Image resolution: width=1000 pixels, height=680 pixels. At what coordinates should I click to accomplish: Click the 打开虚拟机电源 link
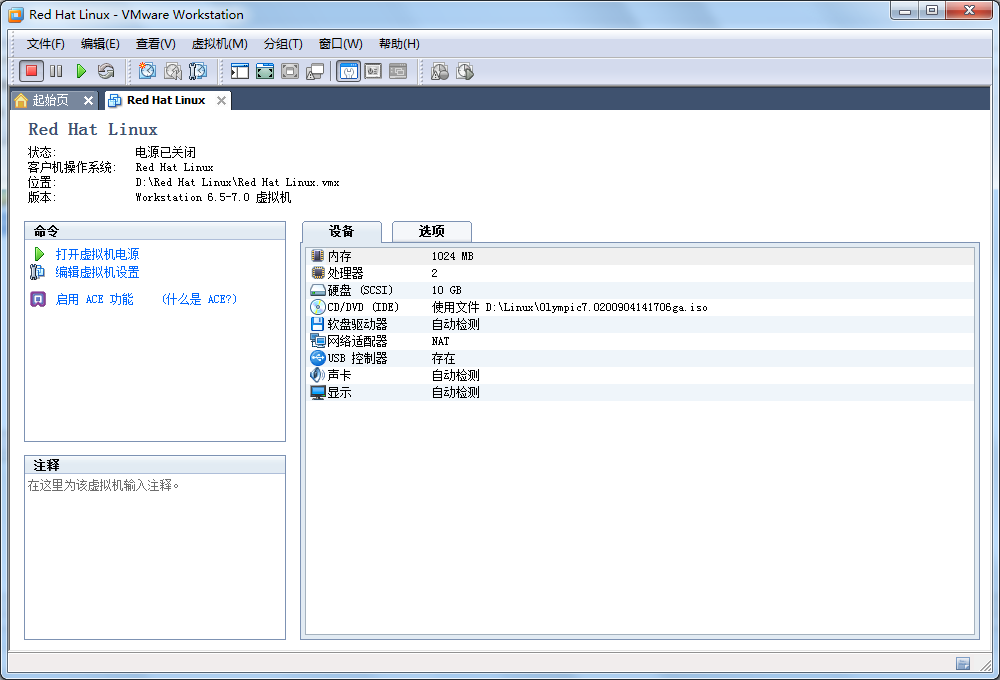point(97,254)
